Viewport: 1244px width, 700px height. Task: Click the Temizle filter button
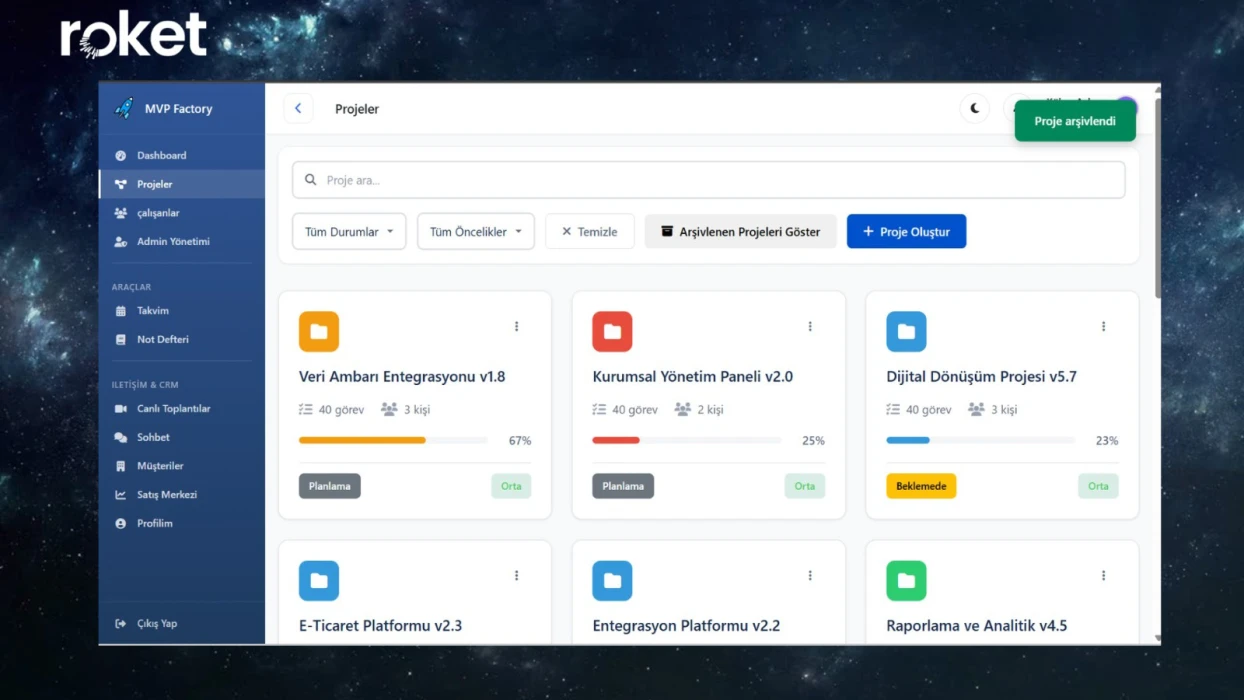(x=590, y=232)
